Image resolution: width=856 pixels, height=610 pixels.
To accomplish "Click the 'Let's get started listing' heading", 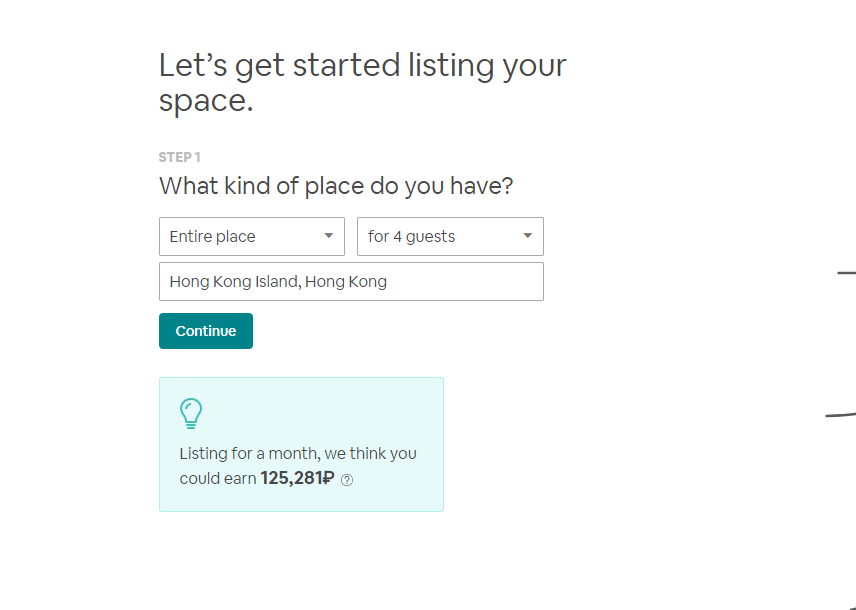I will (x=362, y=66).
